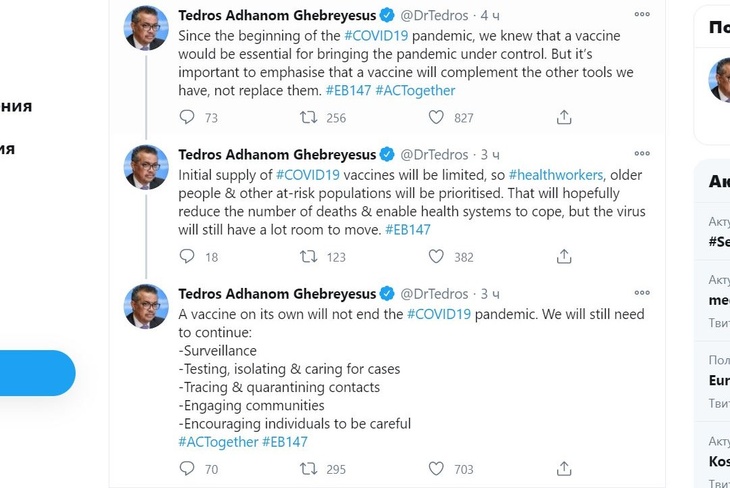Open the #healthworkers hashtag link
Screen dimensions: 730x488
coord(556,175)
